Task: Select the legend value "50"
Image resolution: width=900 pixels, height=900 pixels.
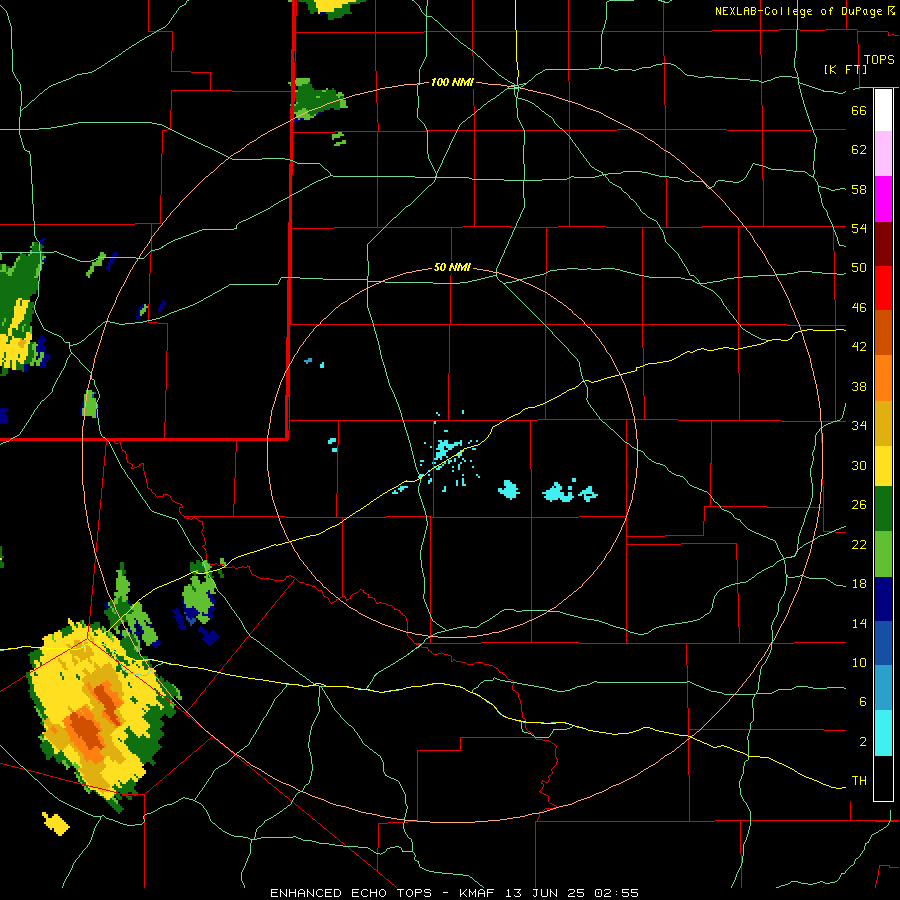Action: [859, 267]
